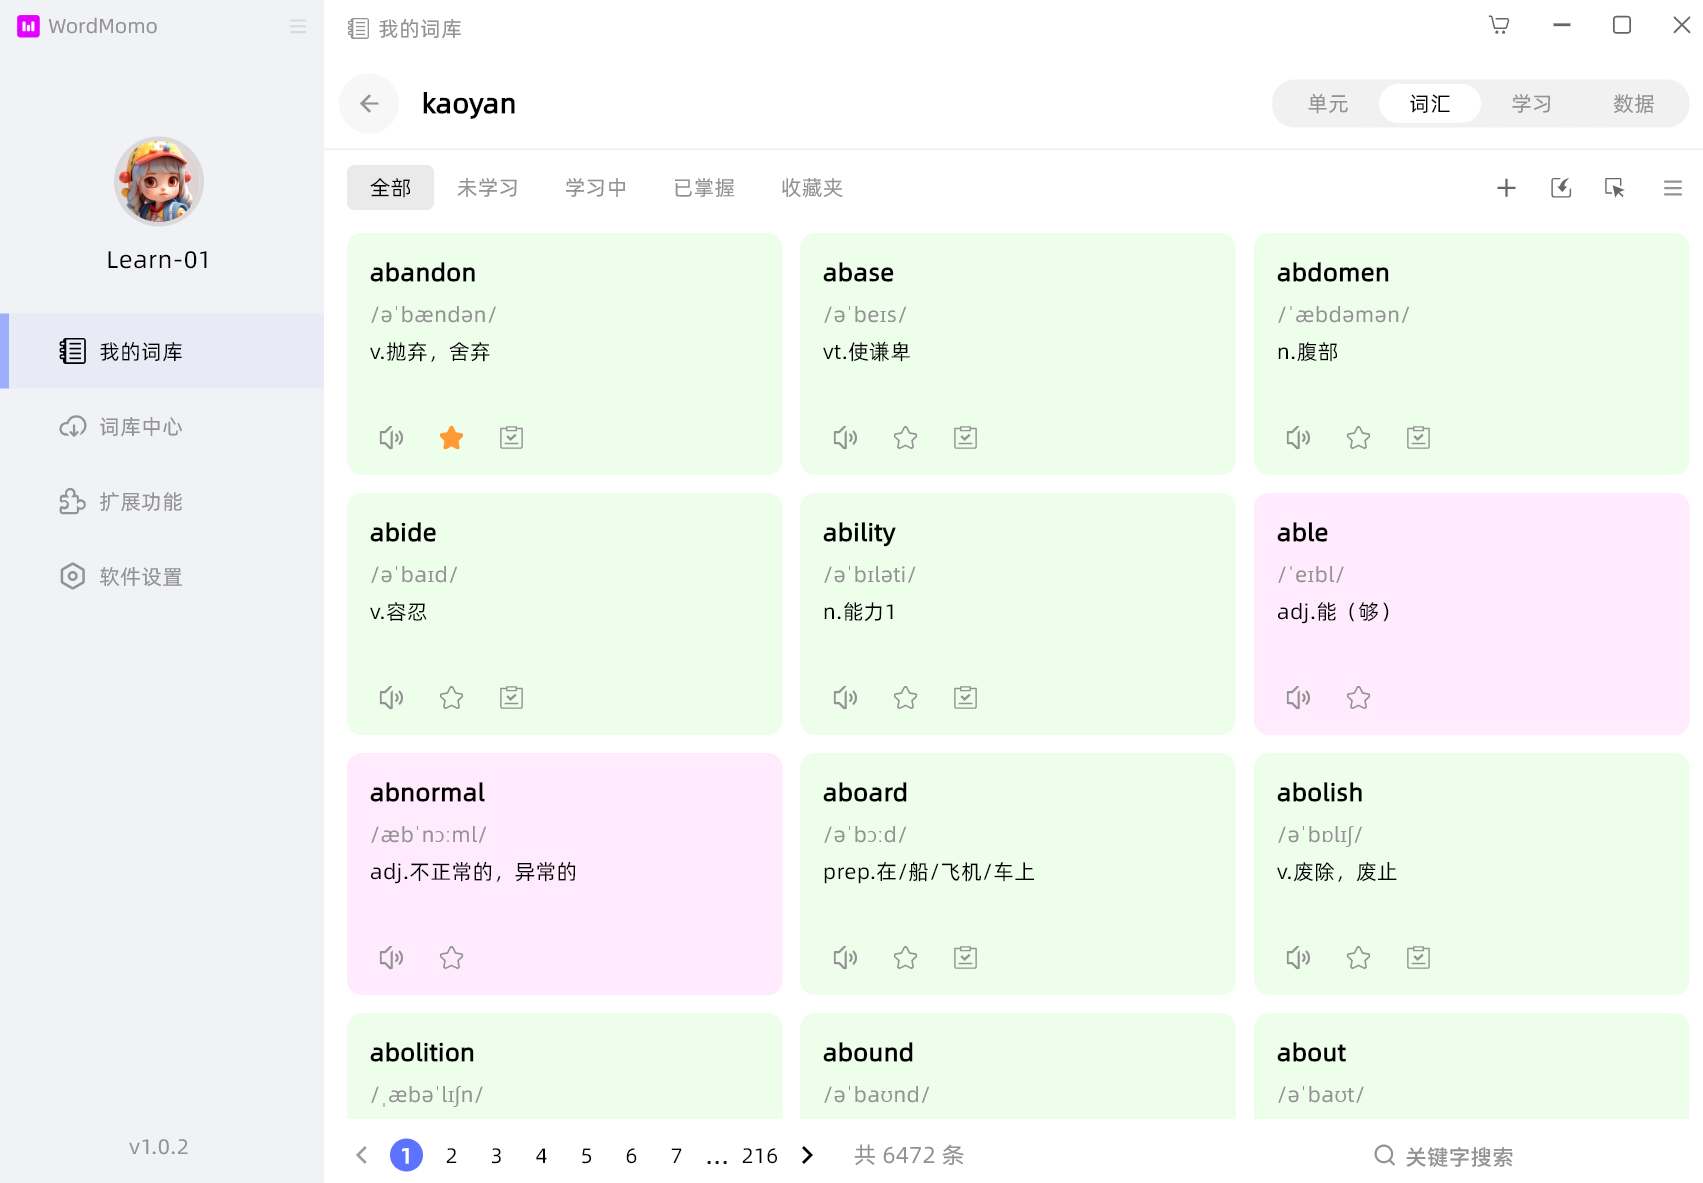Switch to the 学习 tab

click(x=1532, y=104)
